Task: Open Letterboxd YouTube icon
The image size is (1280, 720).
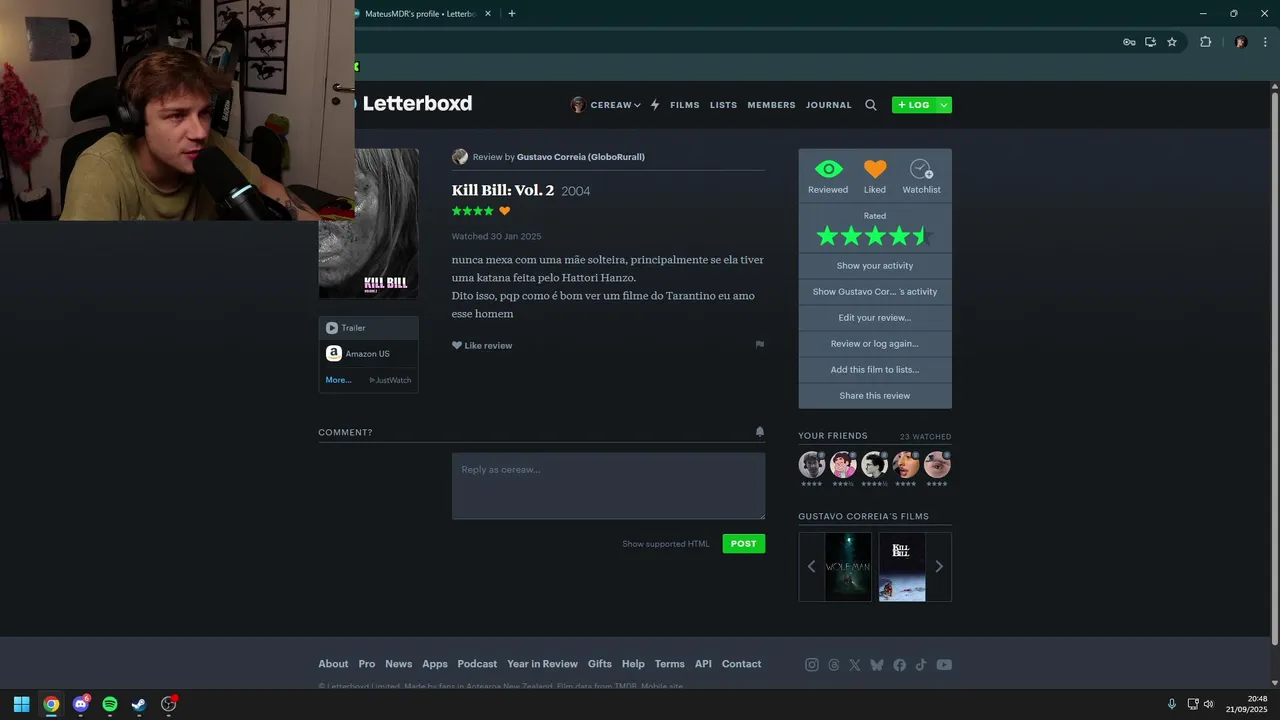Action: click(x=944, y=665)
